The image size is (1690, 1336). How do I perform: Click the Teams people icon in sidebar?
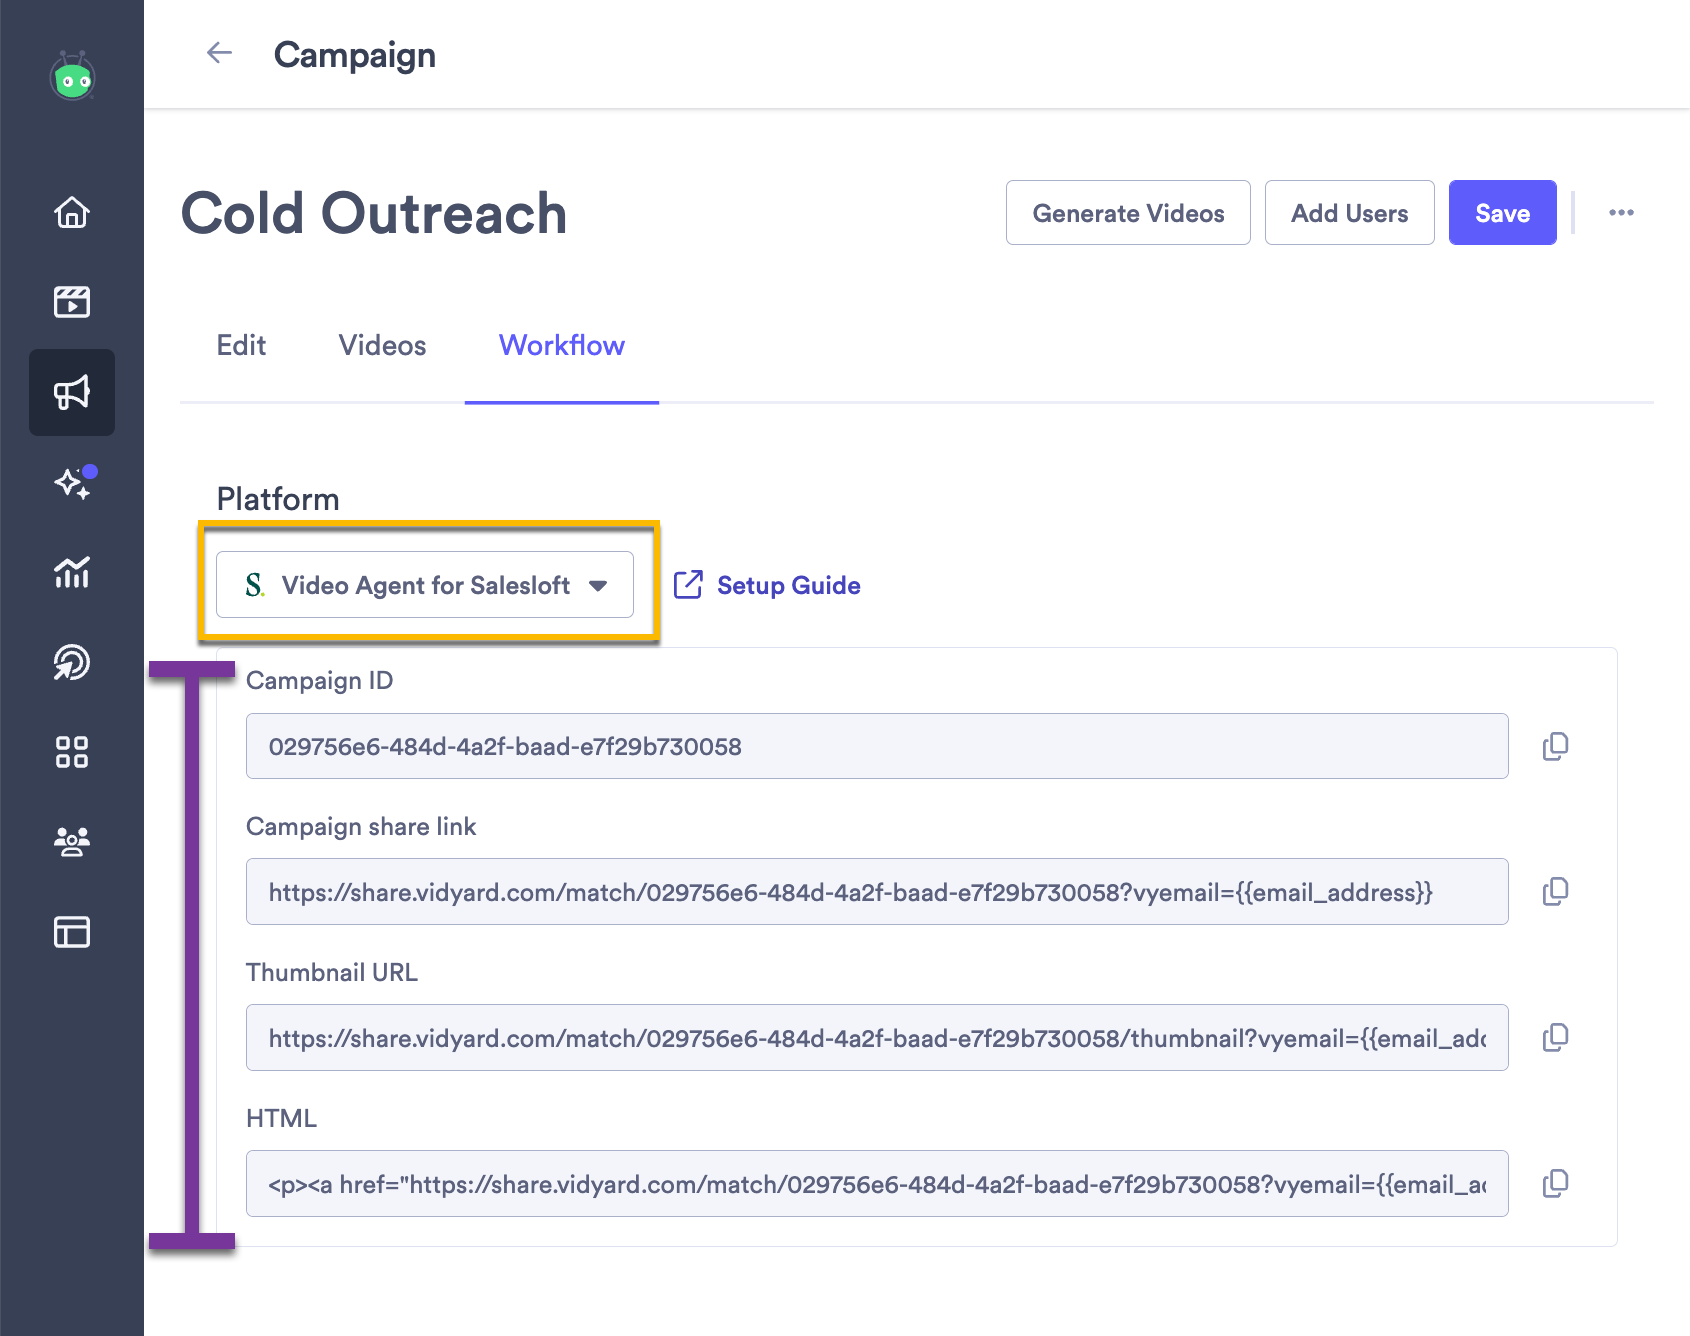[71, 842]
